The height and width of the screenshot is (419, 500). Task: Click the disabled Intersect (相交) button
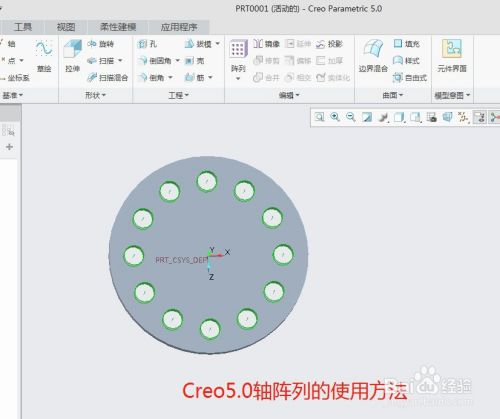pyautogui.click(x=298, y=78)
